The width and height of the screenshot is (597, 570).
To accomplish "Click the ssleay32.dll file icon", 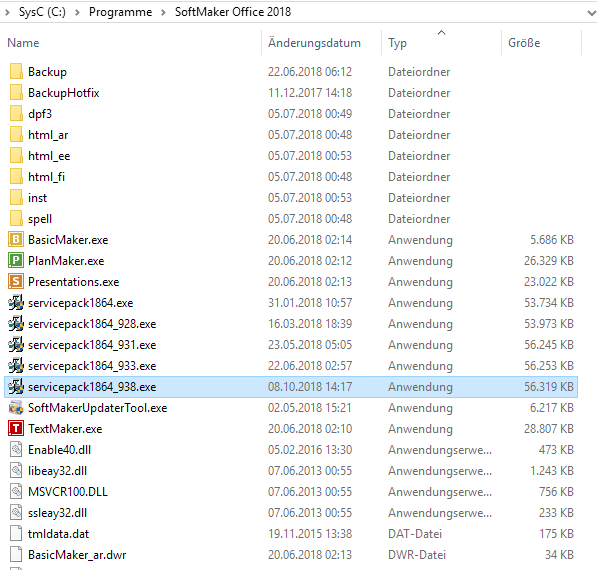I will point(16,513).
